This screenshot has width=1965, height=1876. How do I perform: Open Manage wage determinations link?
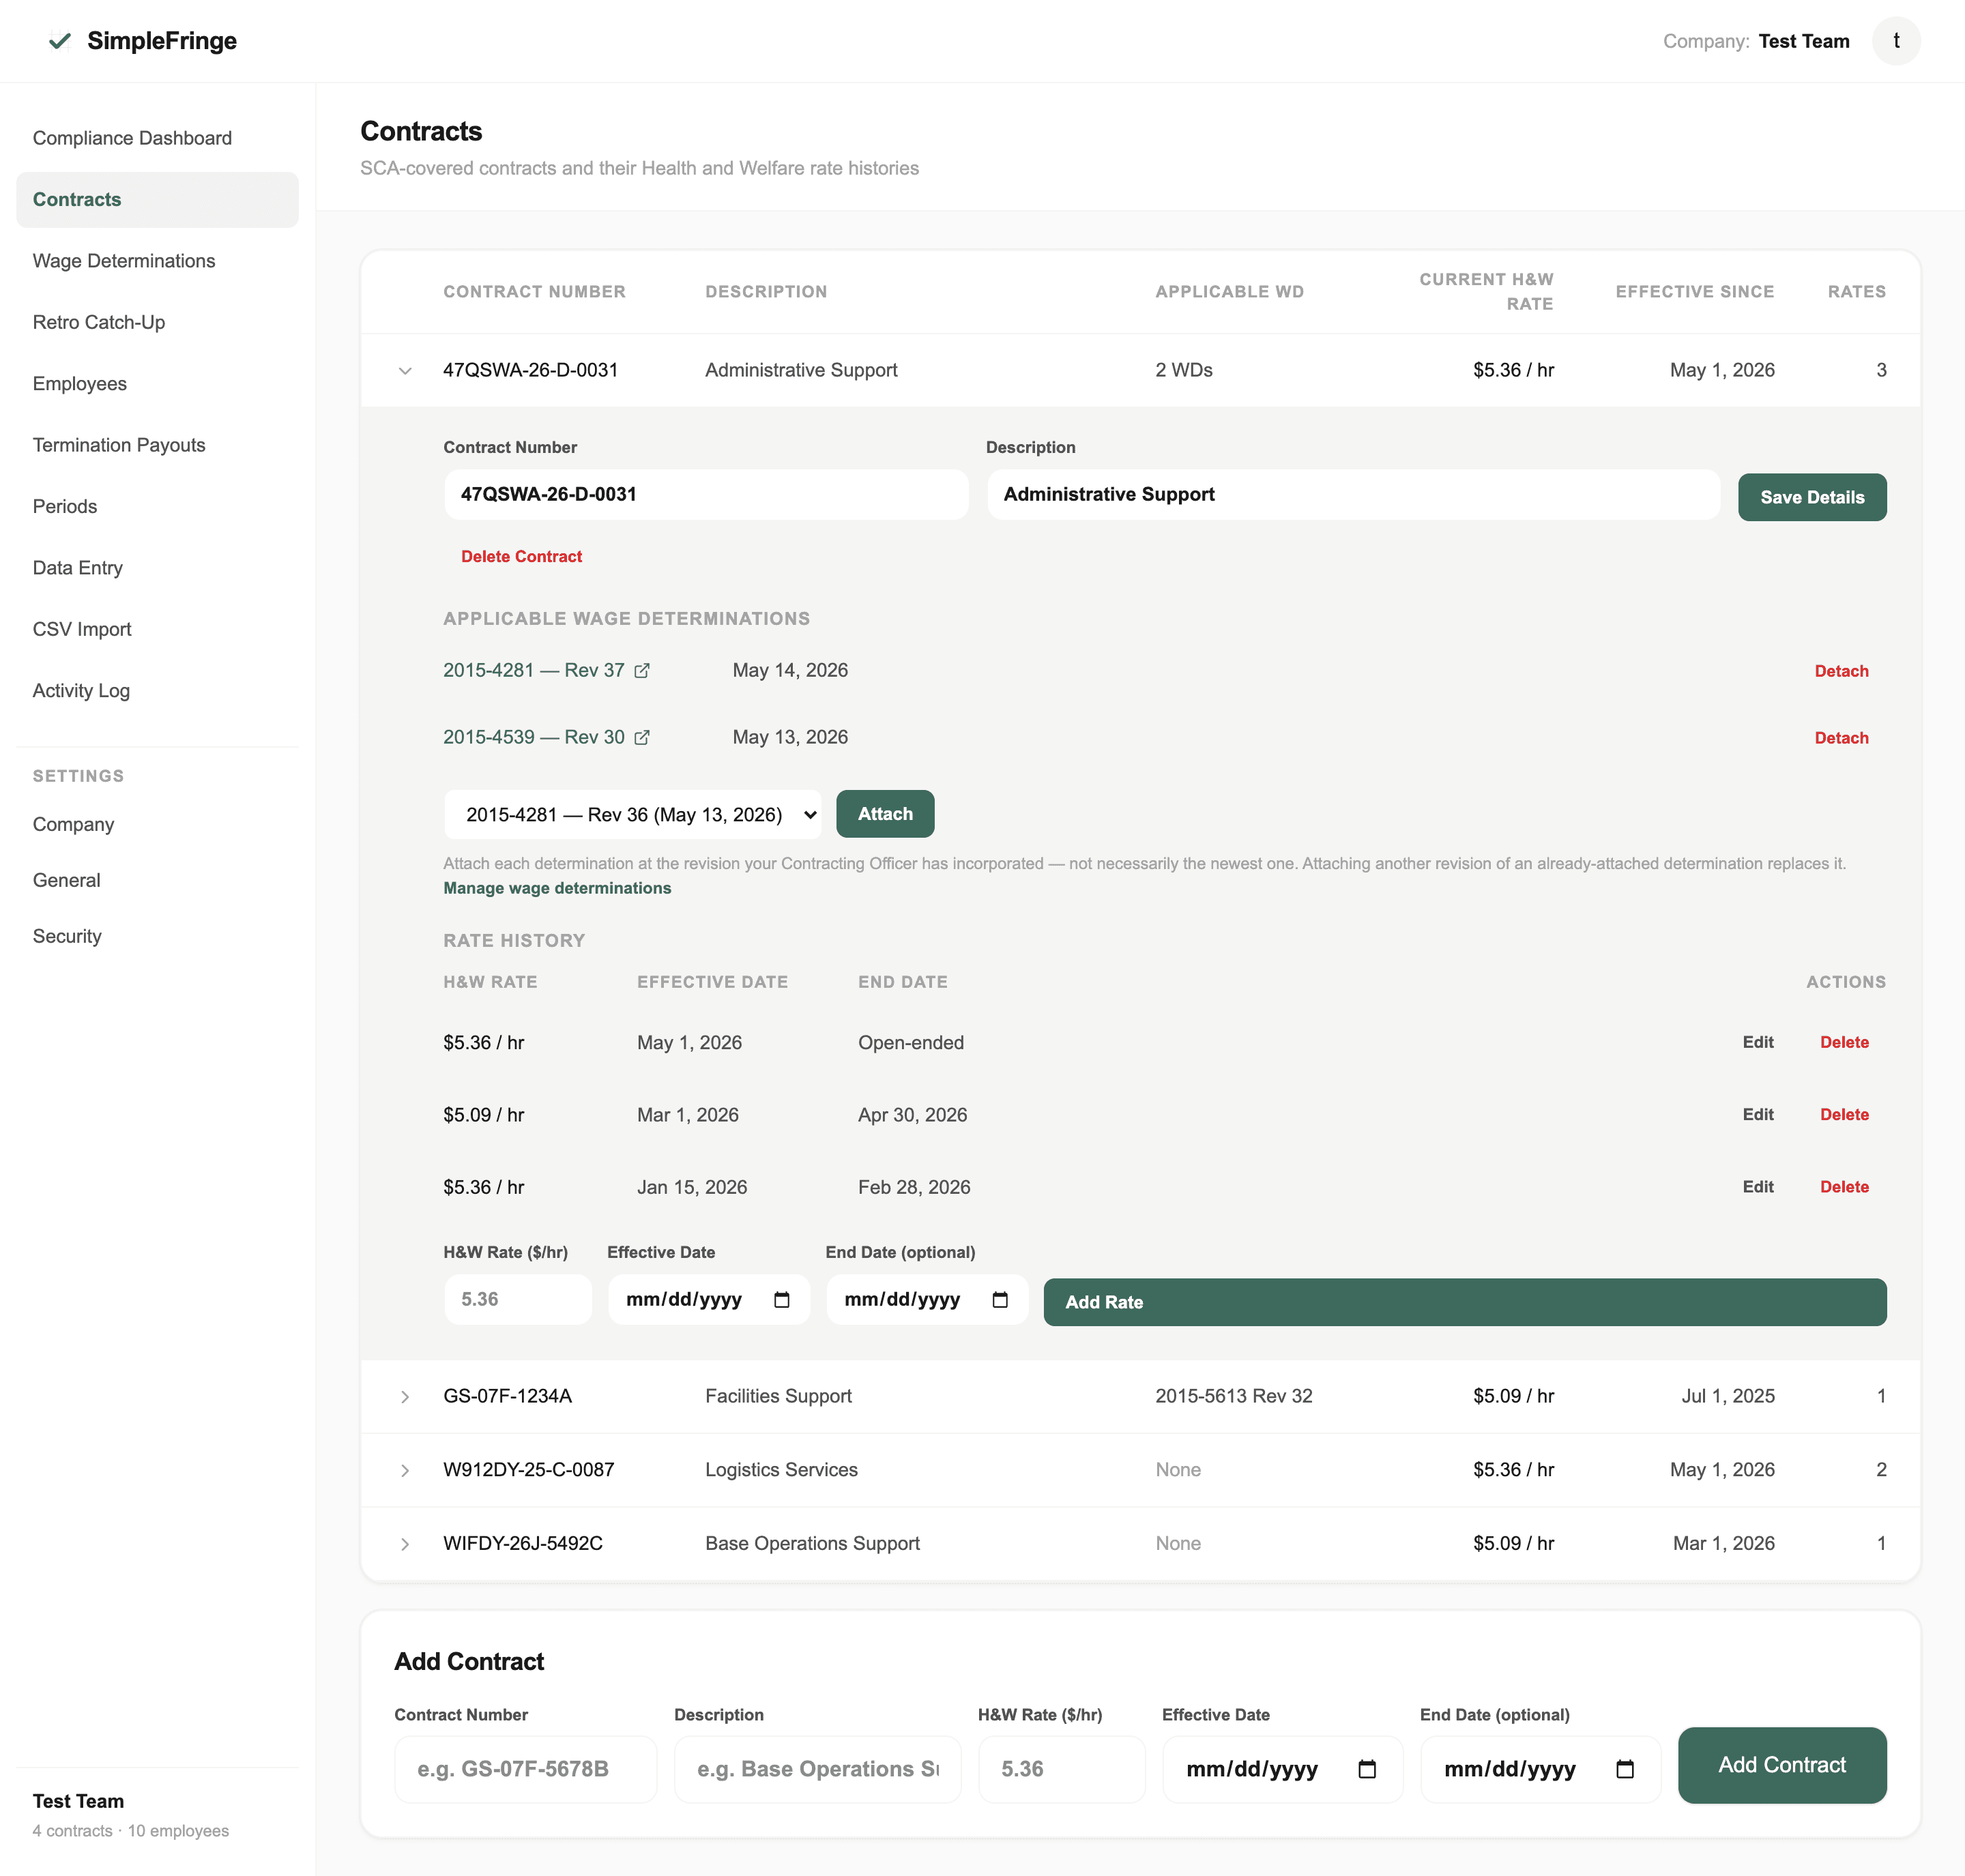click(x=557, y=888)
